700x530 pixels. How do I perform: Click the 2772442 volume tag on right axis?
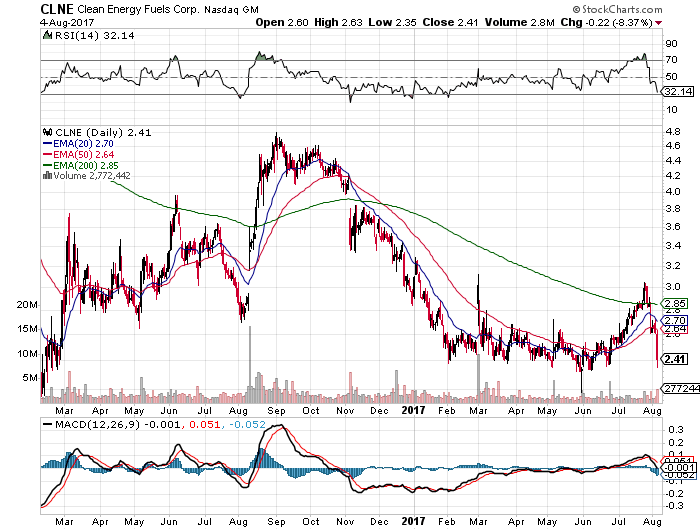[x=681, y=388]
